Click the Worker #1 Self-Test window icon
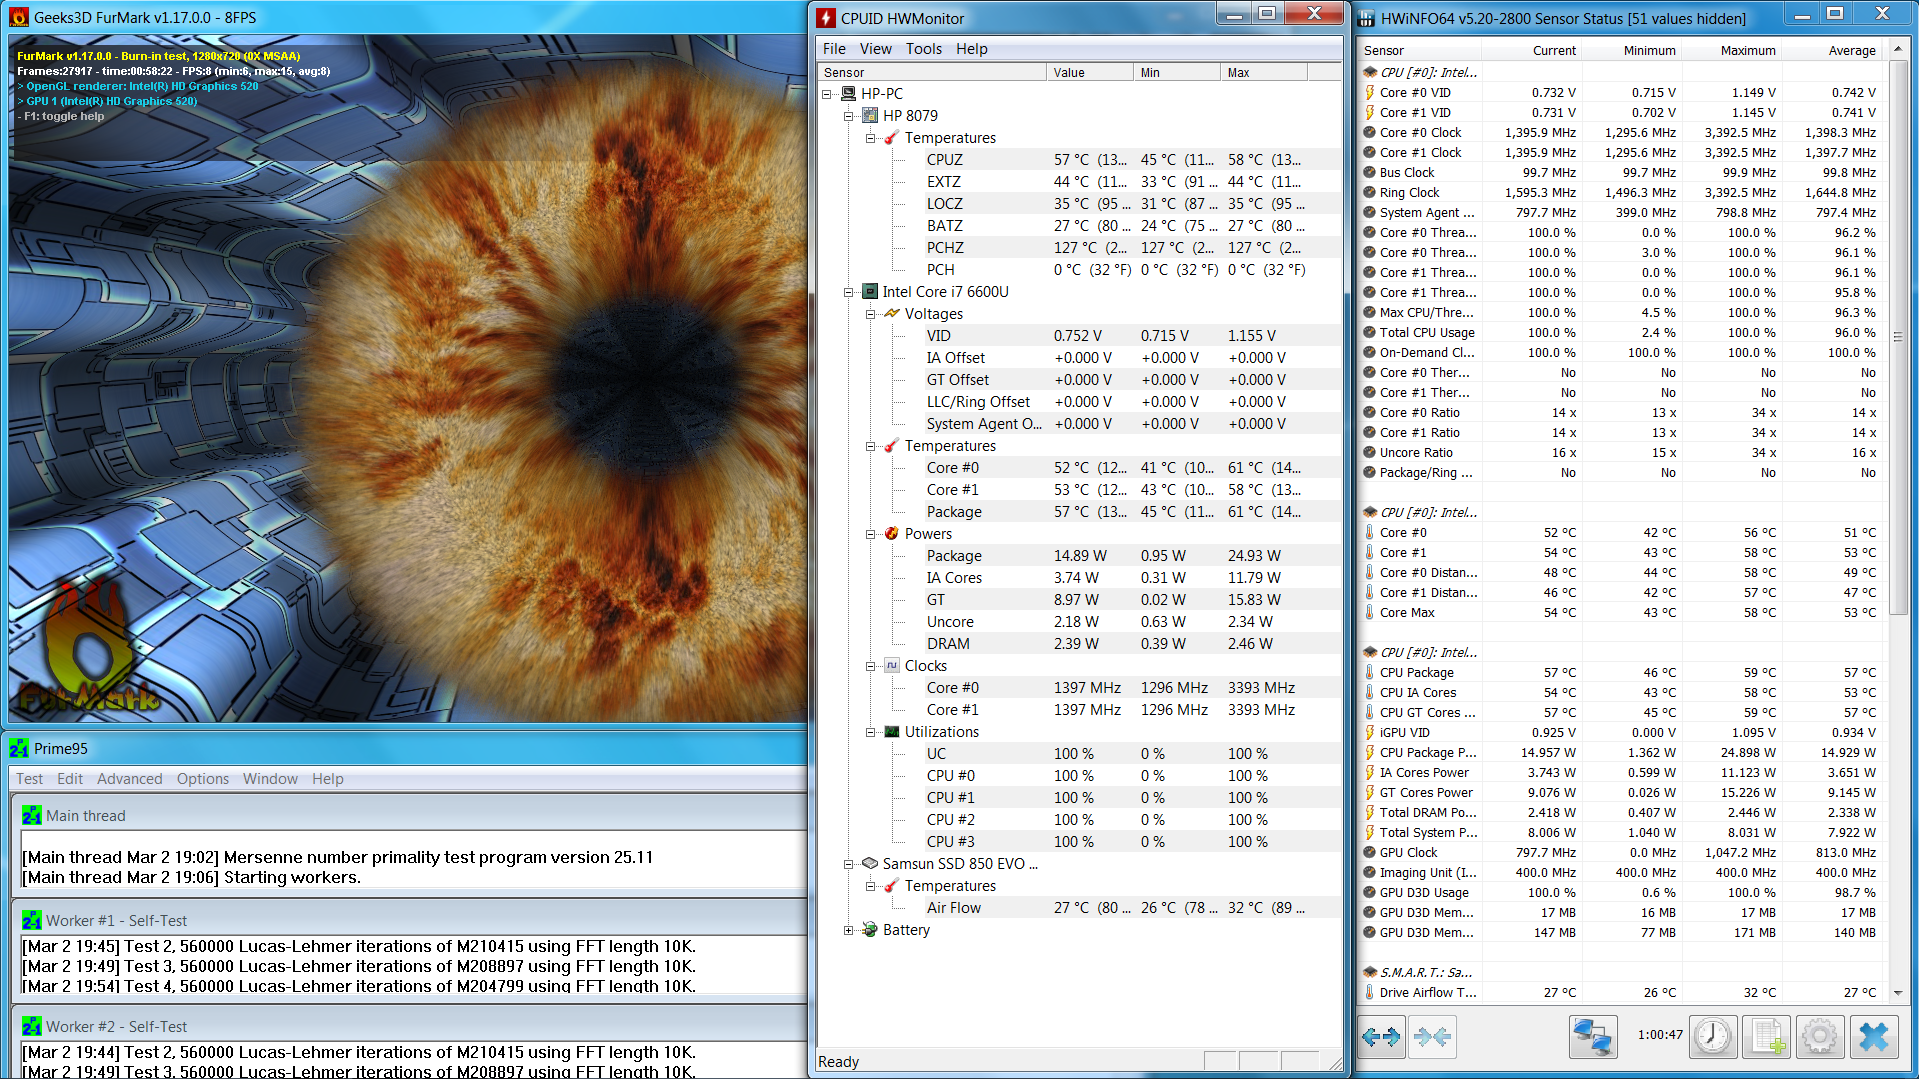 (32, 921)
